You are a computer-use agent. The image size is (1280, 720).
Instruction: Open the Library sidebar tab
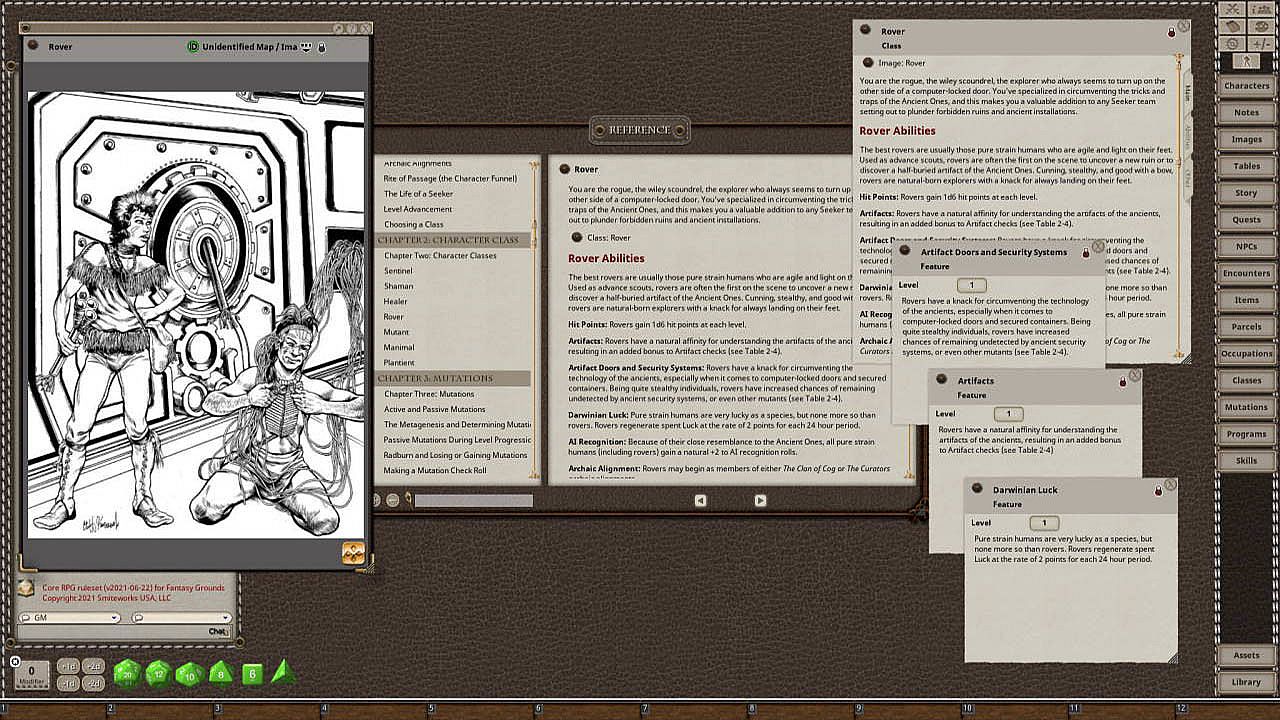[x=1246, y=682]
